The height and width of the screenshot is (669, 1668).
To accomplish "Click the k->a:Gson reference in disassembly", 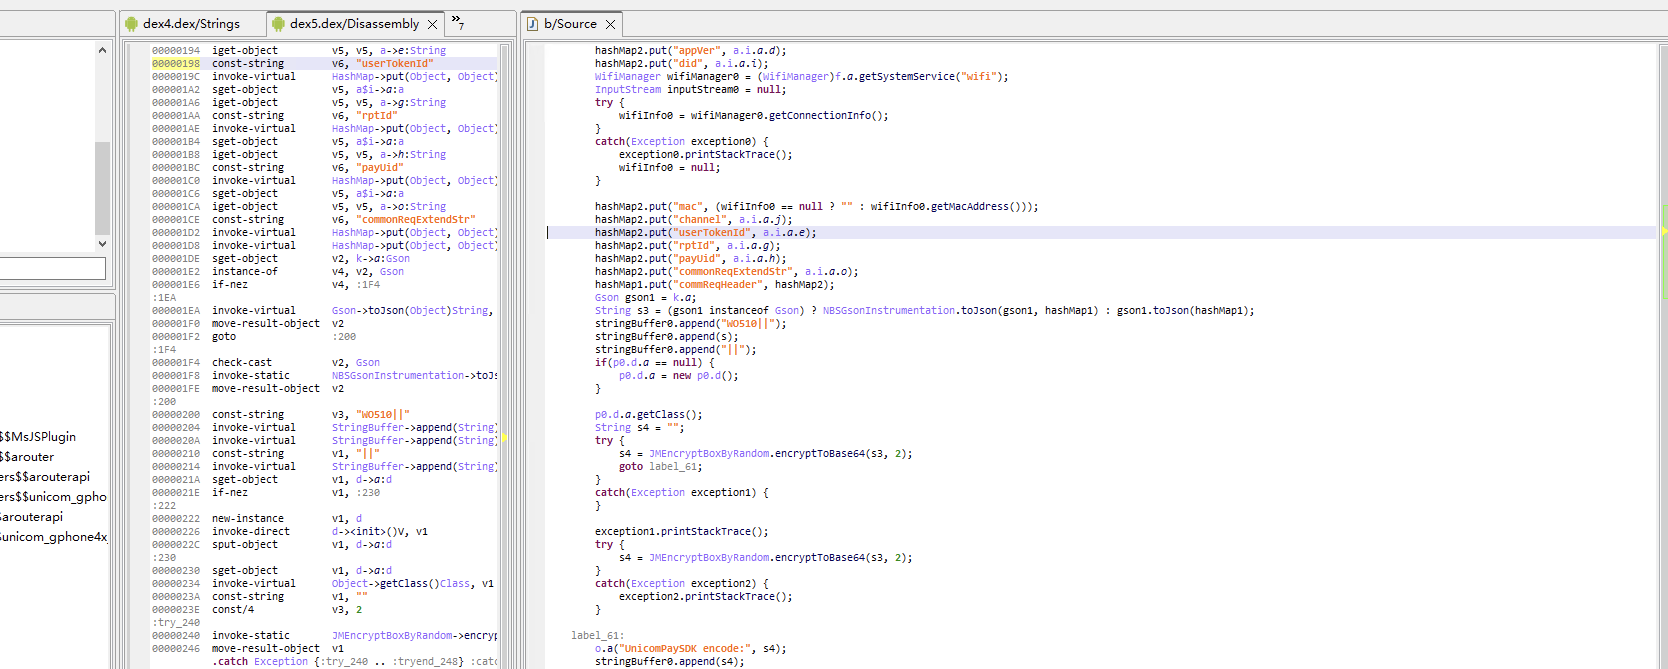I will click(382, 258).
